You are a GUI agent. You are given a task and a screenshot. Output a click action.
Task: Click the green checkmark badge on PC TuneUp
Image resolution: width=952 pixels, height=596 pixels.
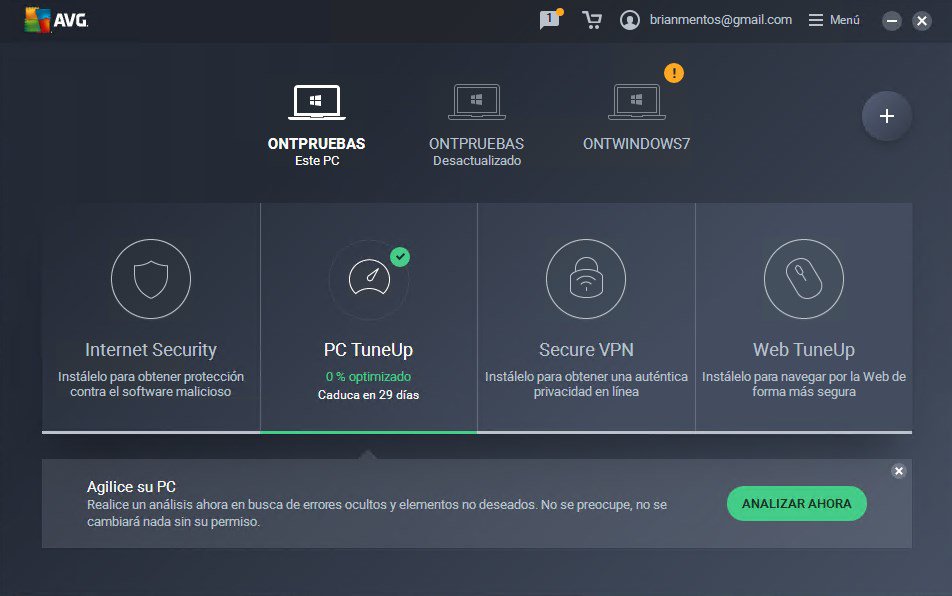[x=400, y=257]
